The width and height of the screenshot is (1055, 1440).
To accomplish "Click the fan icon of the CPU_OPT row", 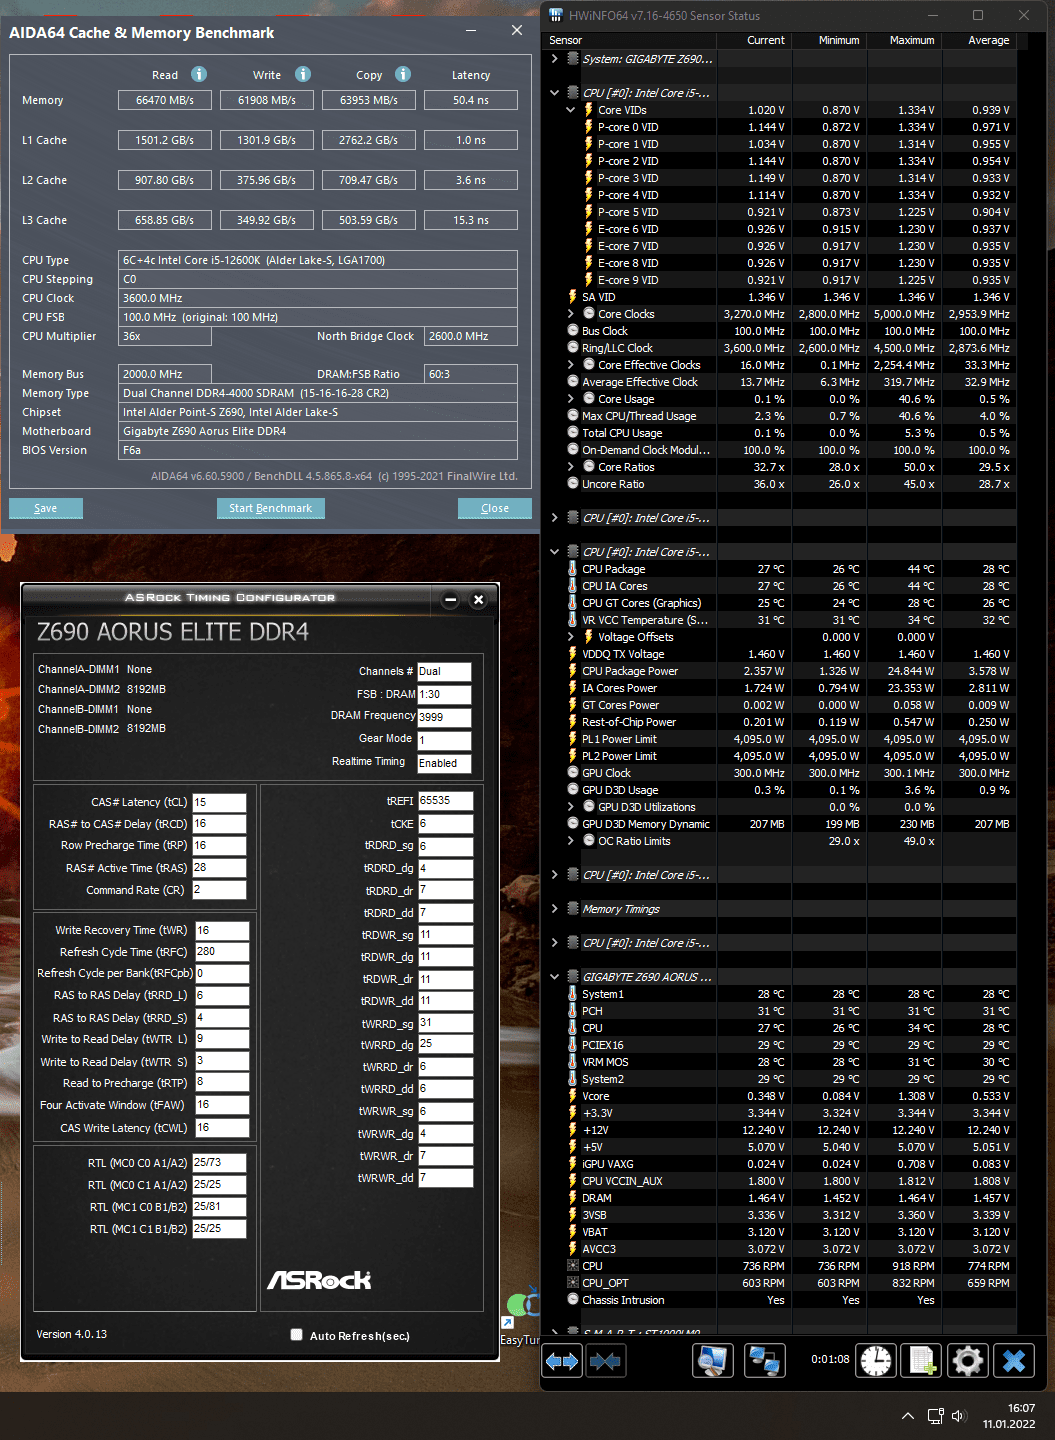I will pyautogui.click(x=573, y=1283).
